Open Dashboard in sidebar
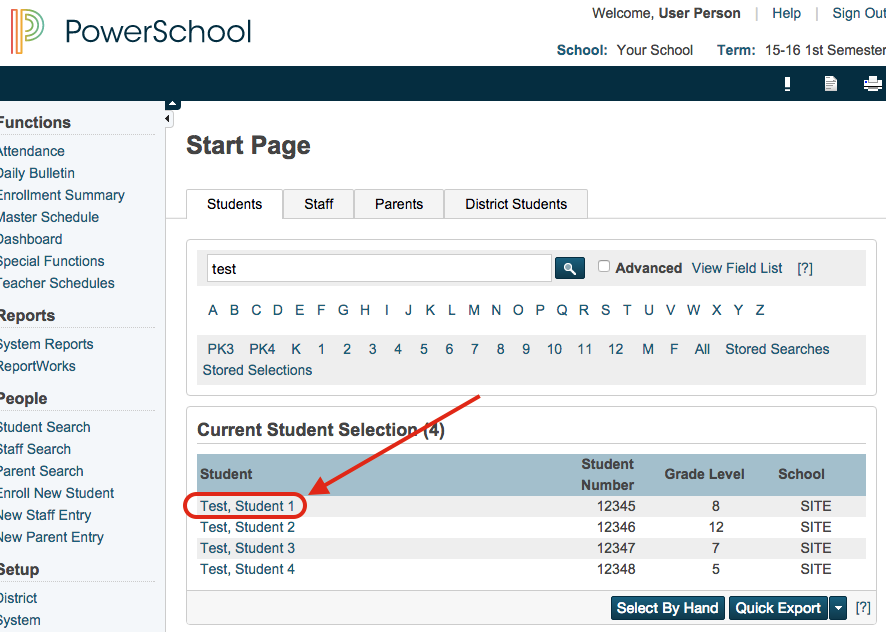The width and height of the screenshot is (886, 632). pos(31,239)
